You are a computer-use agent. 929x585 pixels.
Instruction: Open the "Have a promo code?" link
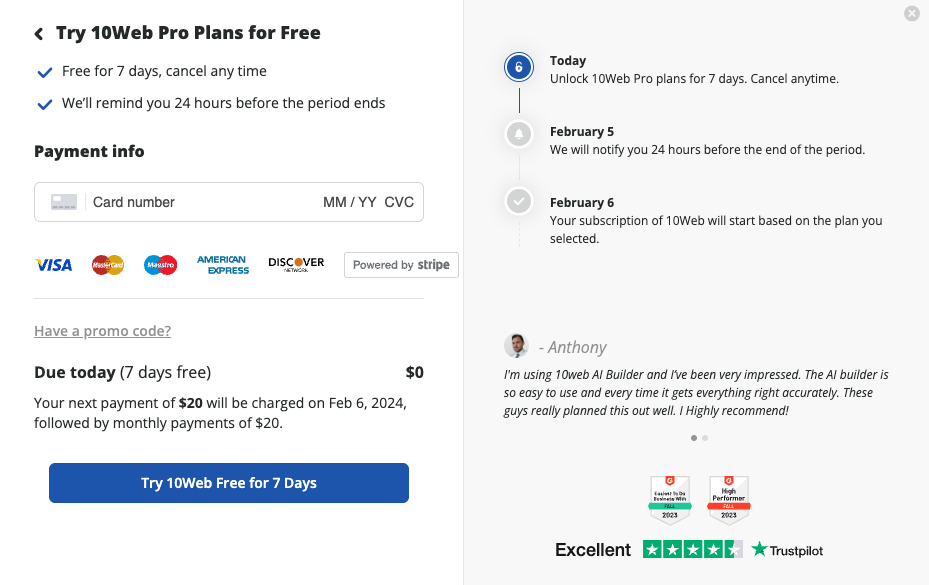click(102, 331)
